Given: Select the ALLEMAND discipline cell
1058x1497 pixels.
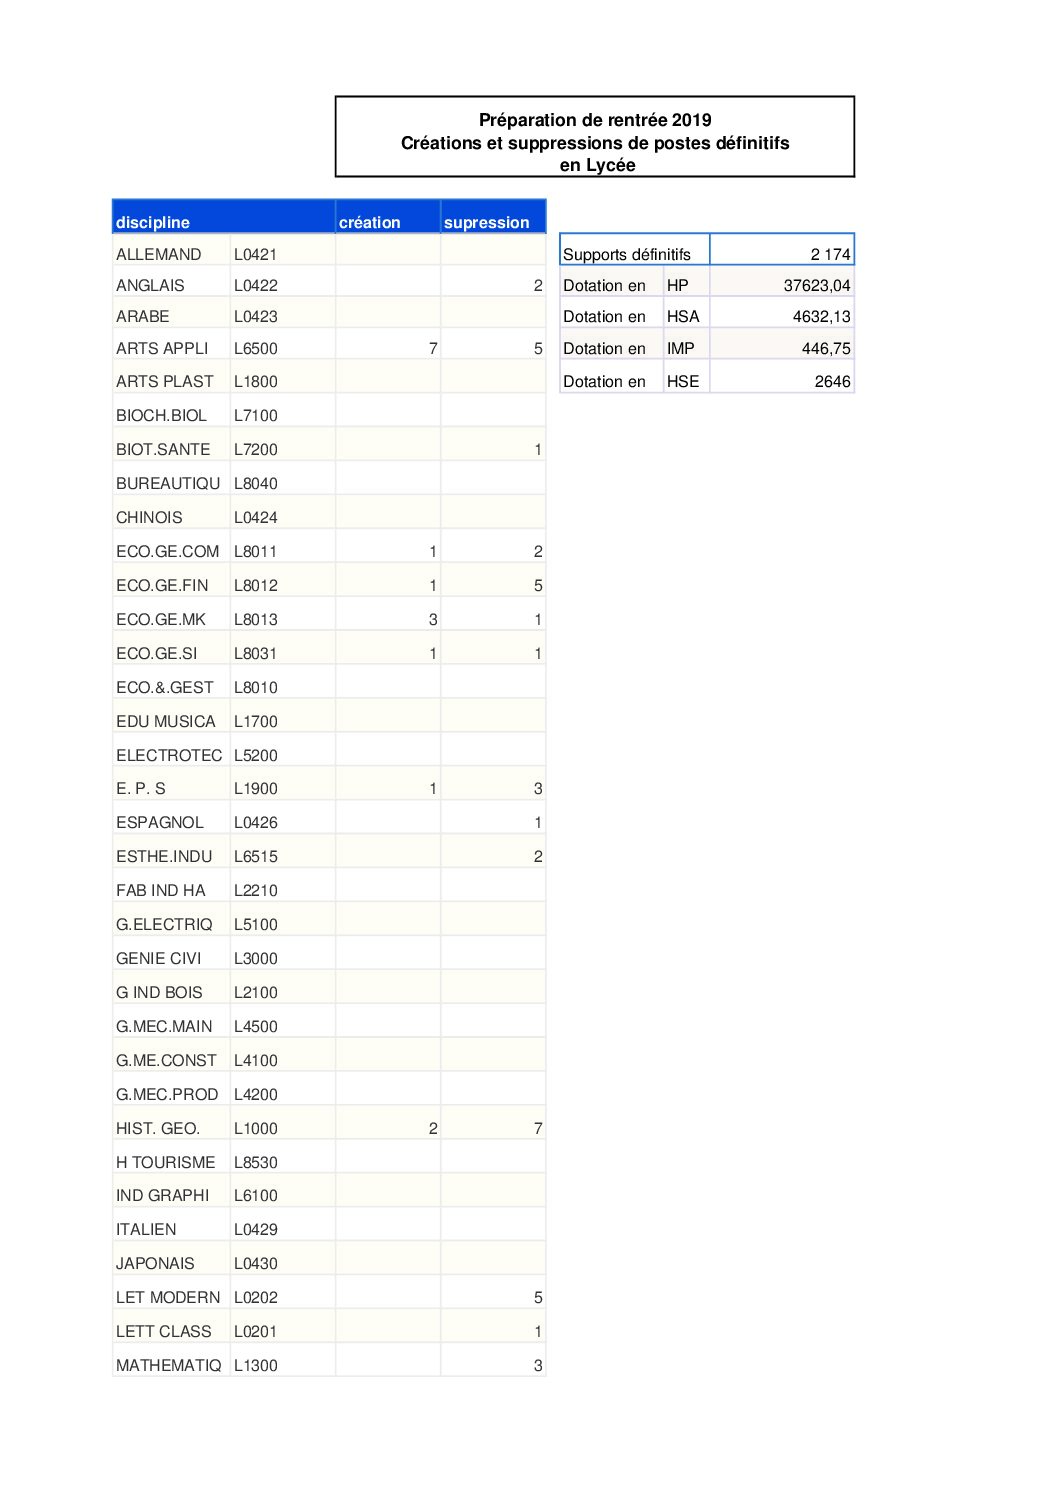Looking at the screenshot, I should pos(171,250).
